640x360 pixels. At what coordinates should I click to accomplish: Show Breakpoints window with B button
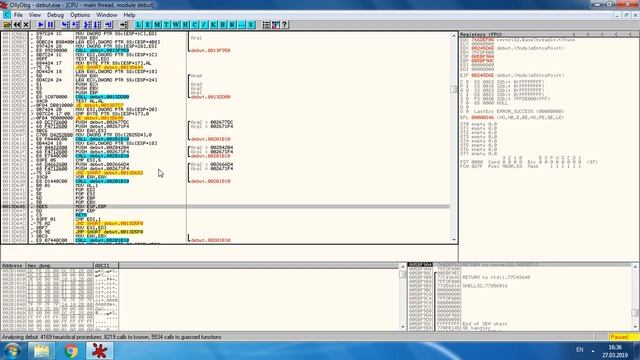click(x=223, y=25)
